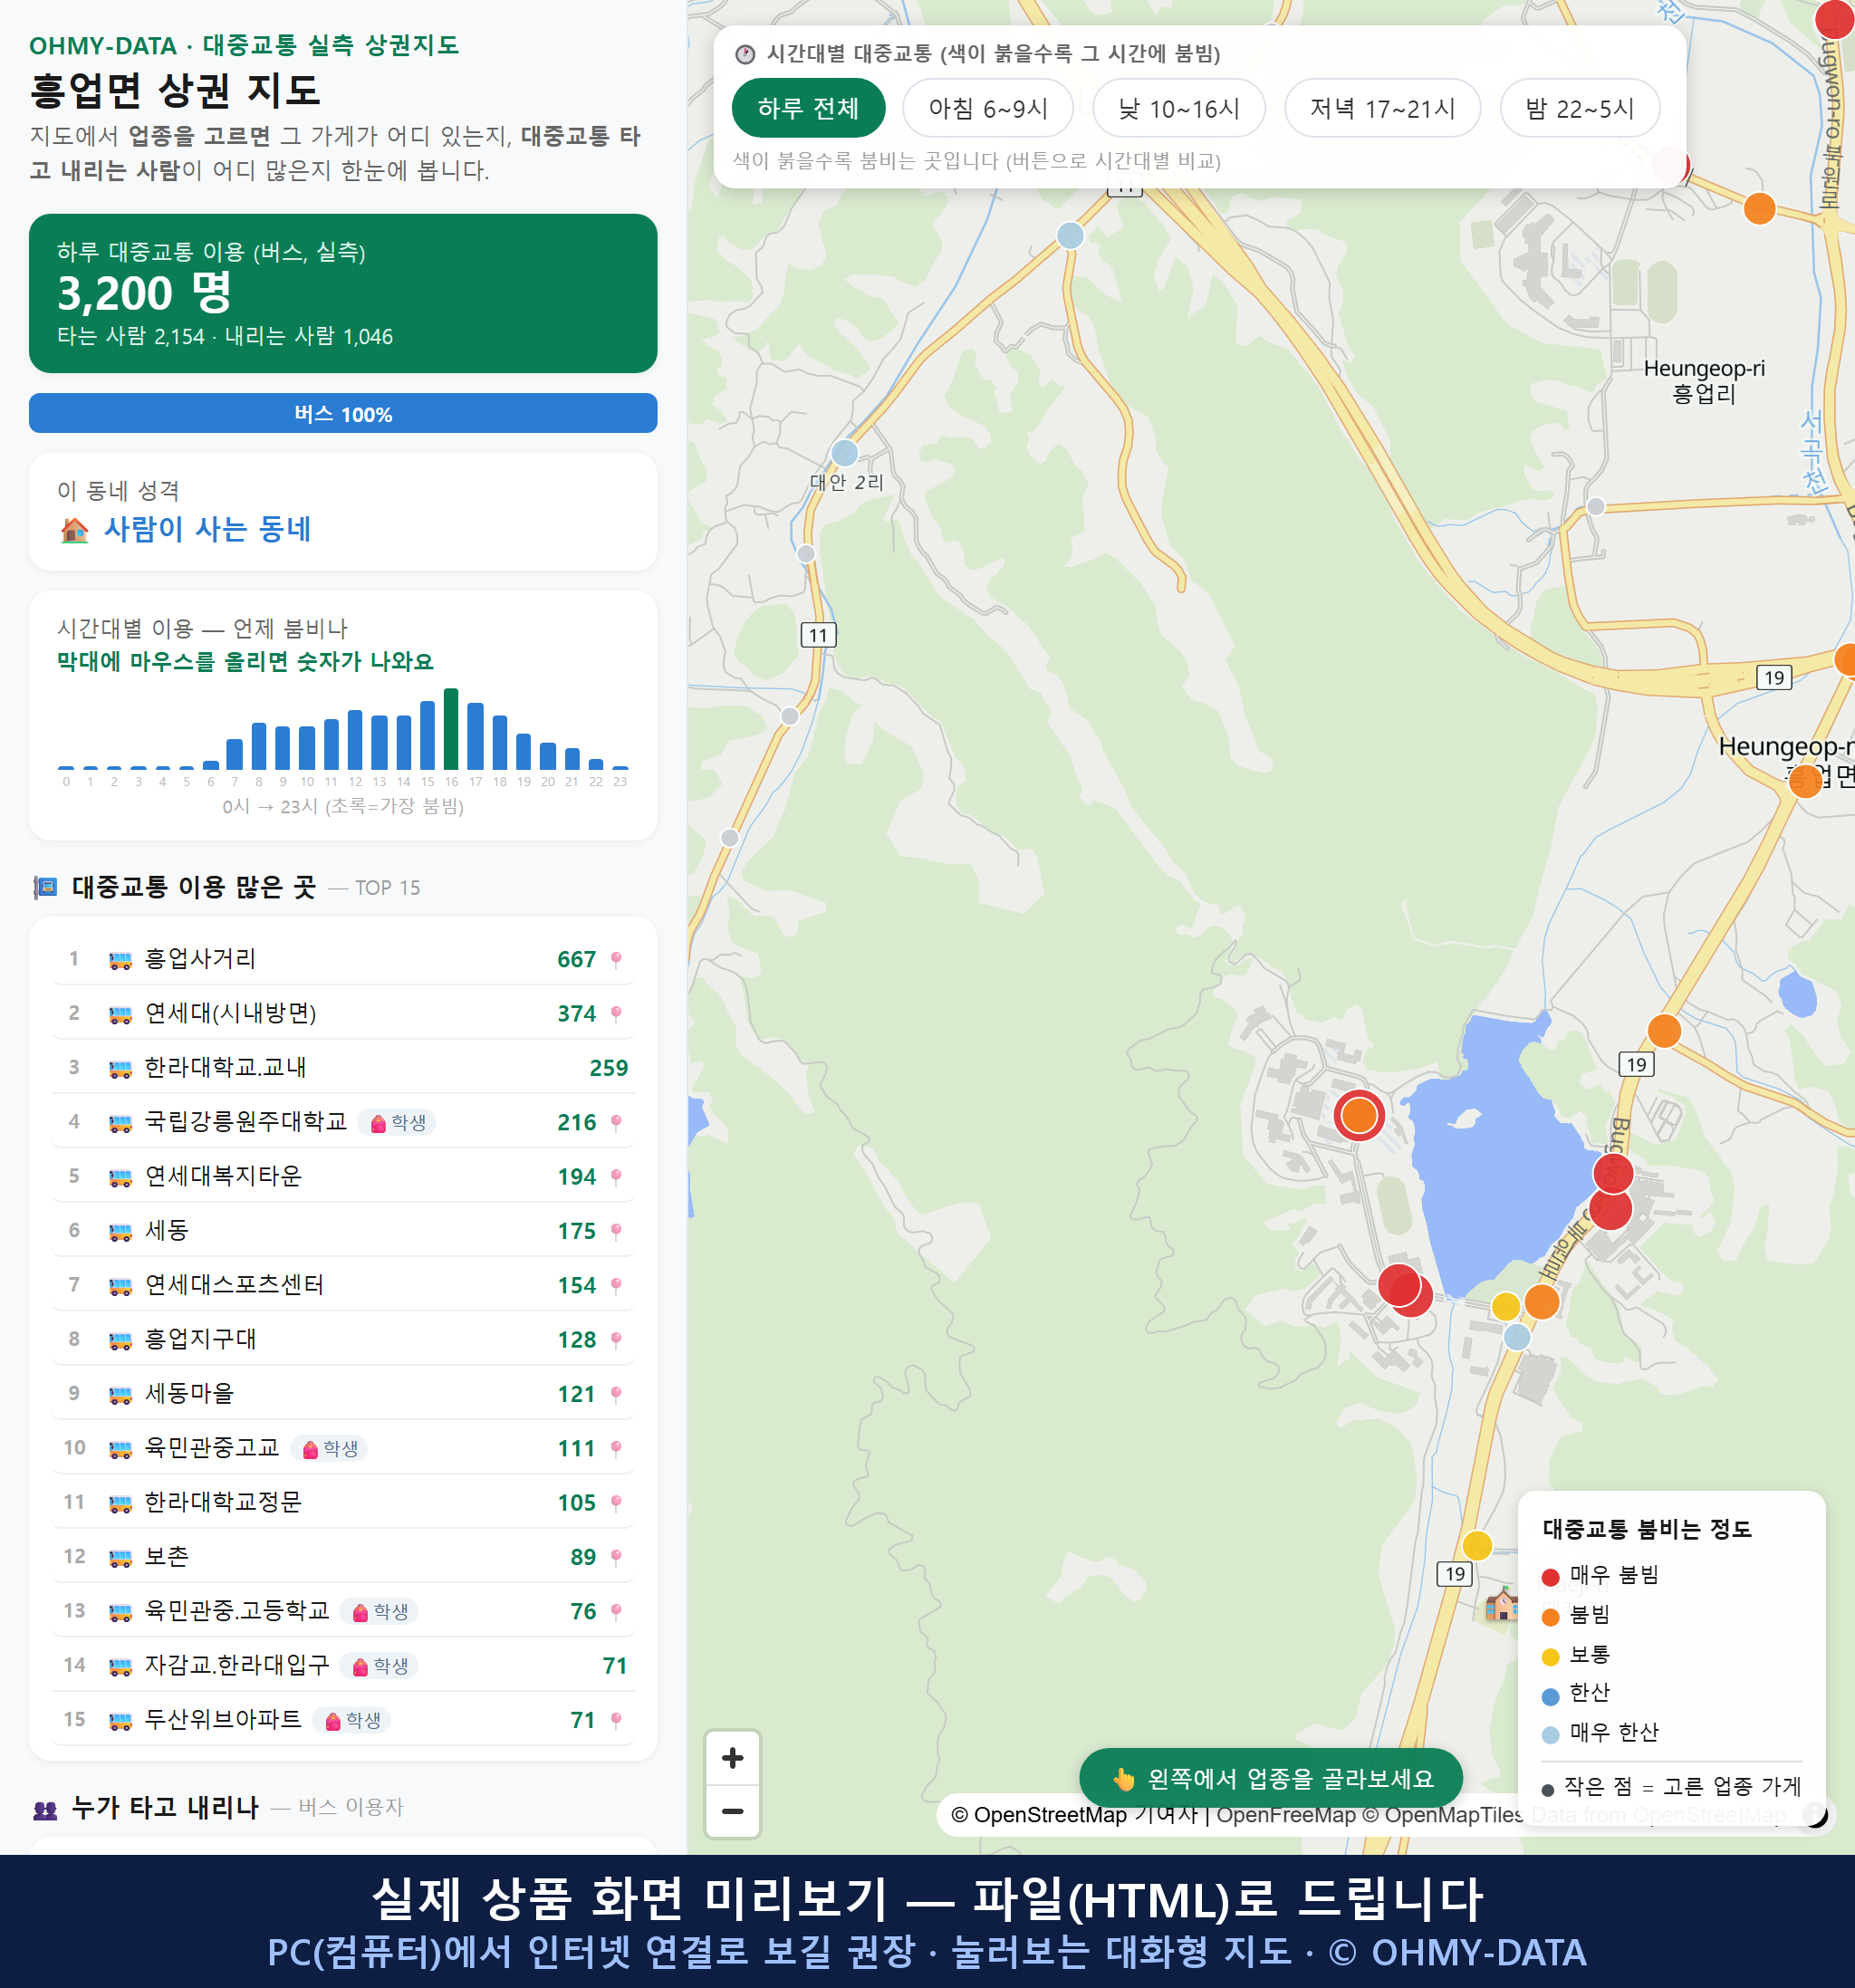
Task: Click the light blue 매우 한산 legend dot
Action: [1550, 1734]
